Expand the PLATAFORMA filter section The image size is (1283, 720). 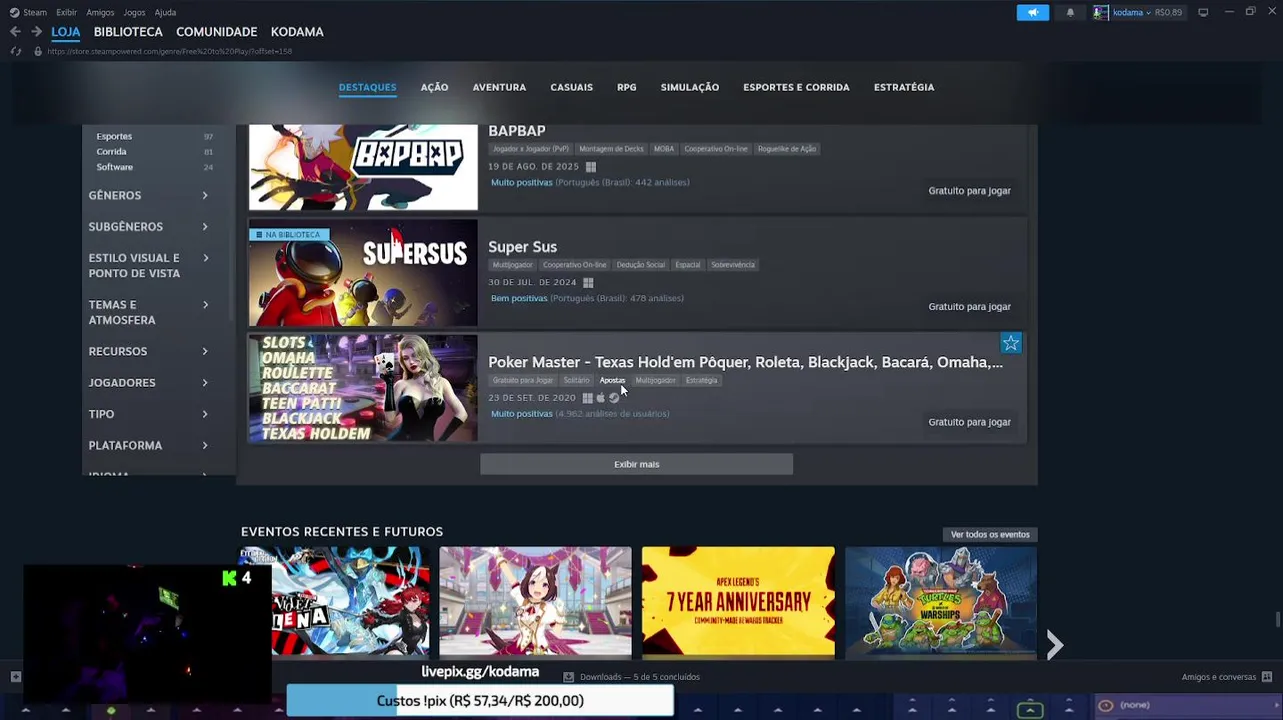148,446
